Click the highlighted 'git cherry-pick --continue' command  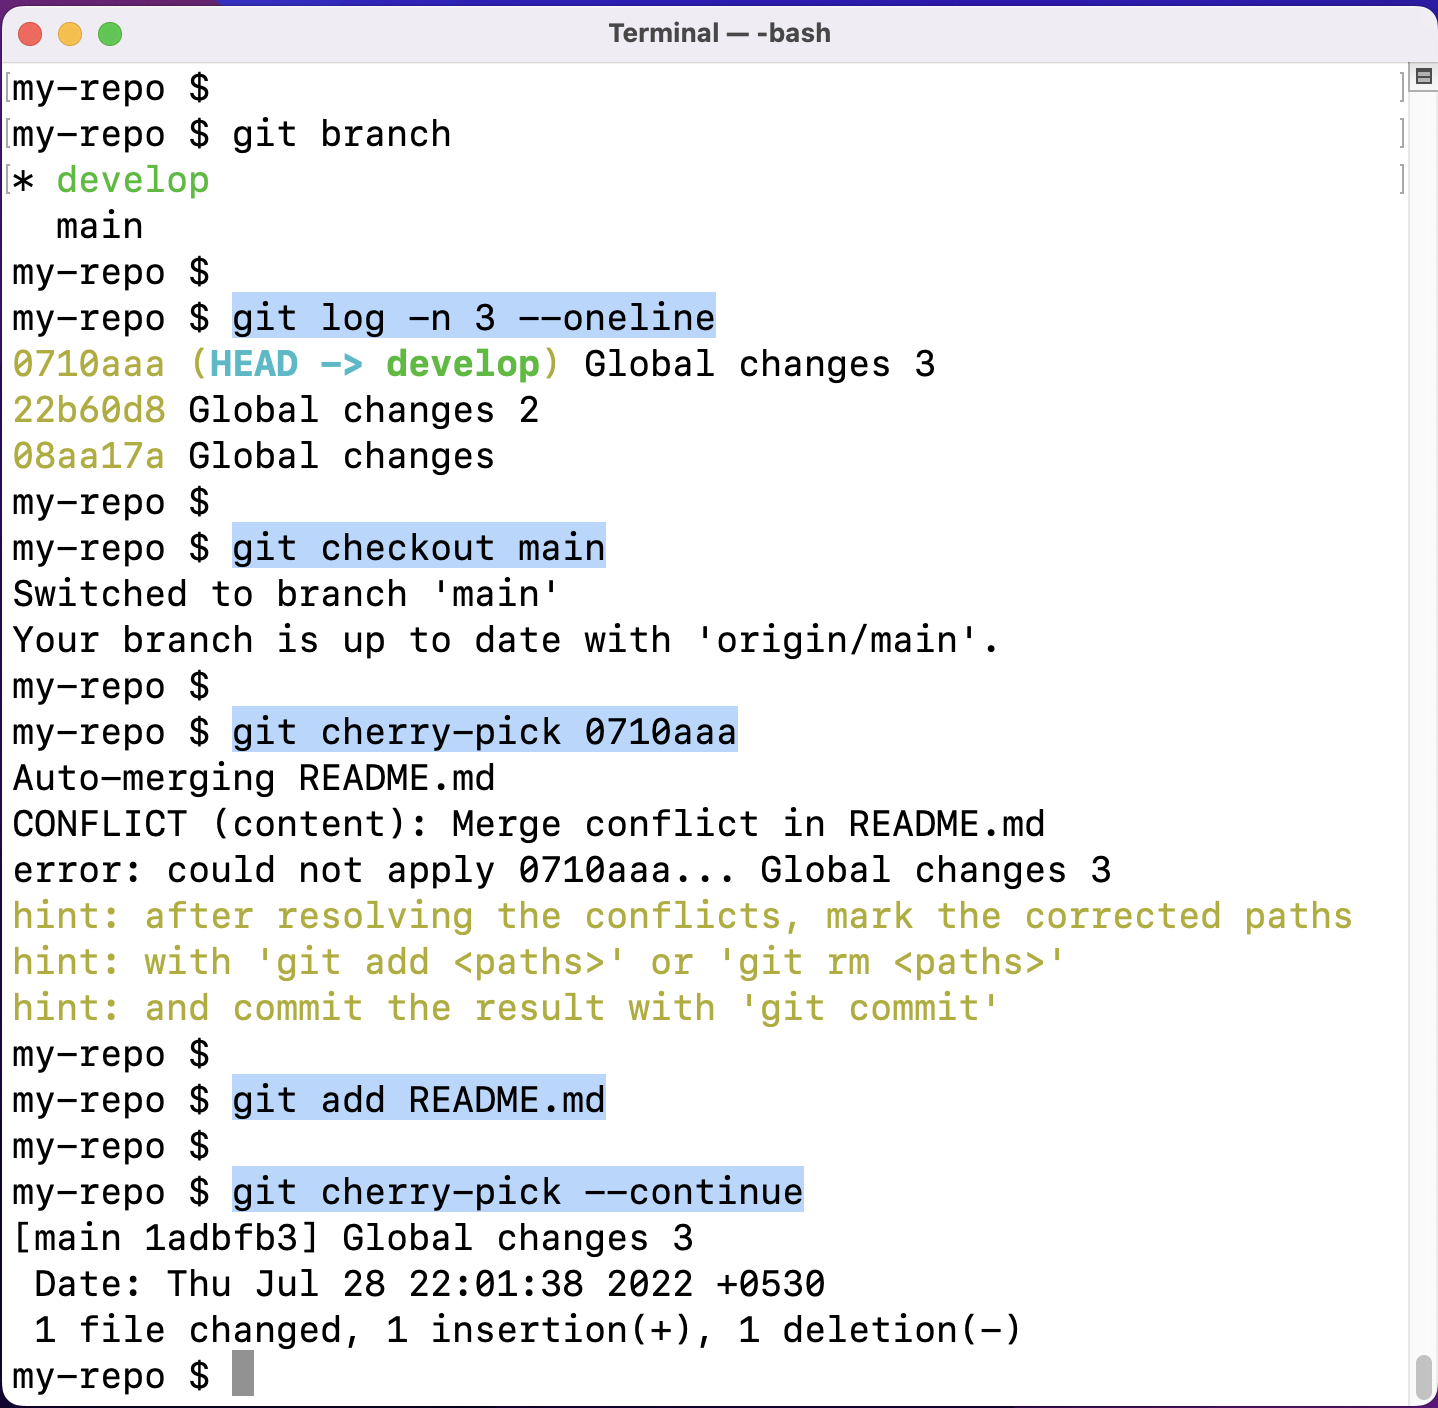coord(518,1191)
